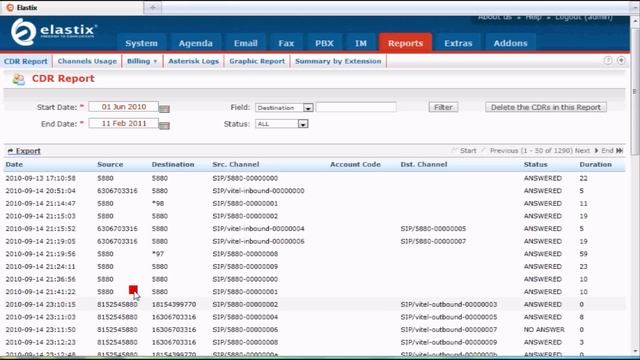Click the help circle icon beside submenu
640x360 pixels.
608,60
